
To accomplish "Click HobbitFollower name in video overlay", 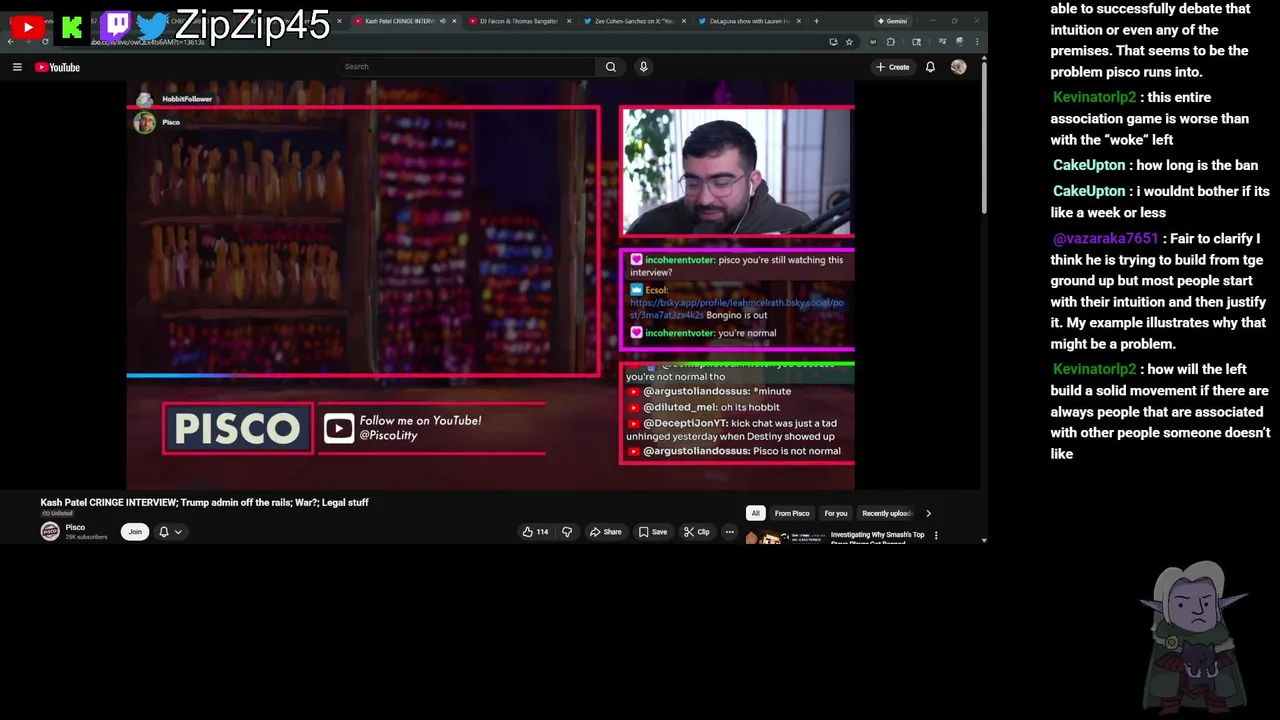I will [187, 99].
